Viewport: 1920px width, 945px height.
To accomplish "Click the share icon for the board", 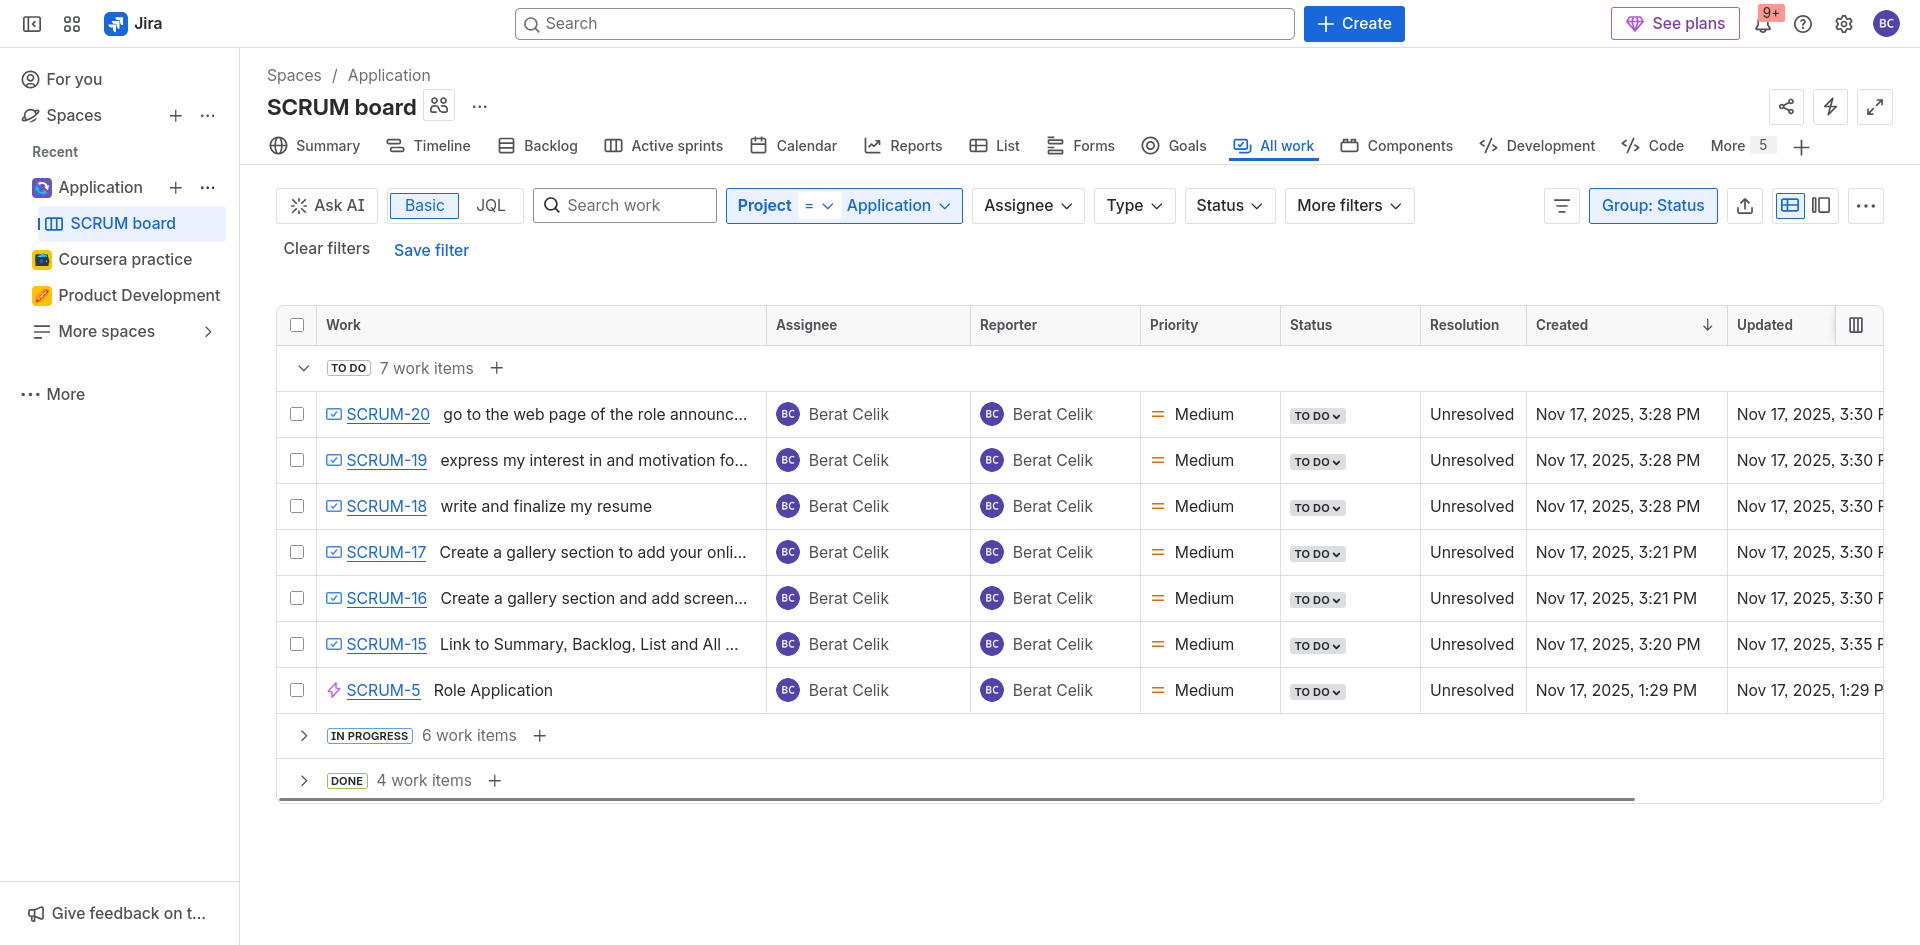I will point(1786,107).
